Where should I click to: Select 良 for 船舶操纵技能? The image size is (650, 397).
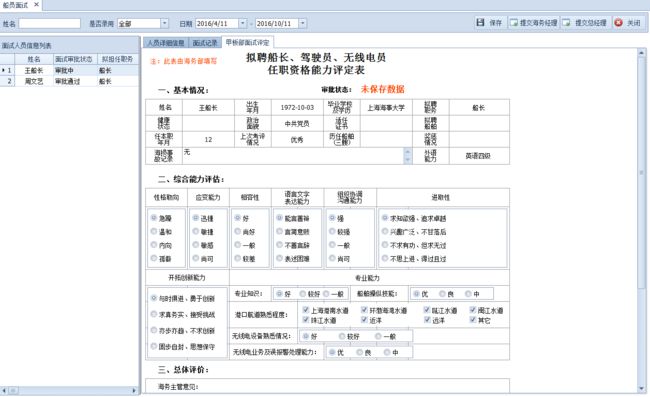(x=443, y=294)
